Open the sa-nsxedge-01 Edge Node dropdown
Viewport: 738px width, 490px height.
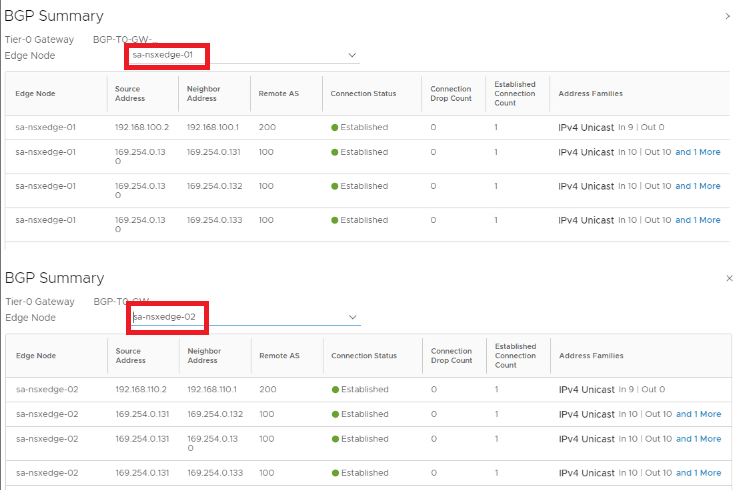click(x=351, y=55)
